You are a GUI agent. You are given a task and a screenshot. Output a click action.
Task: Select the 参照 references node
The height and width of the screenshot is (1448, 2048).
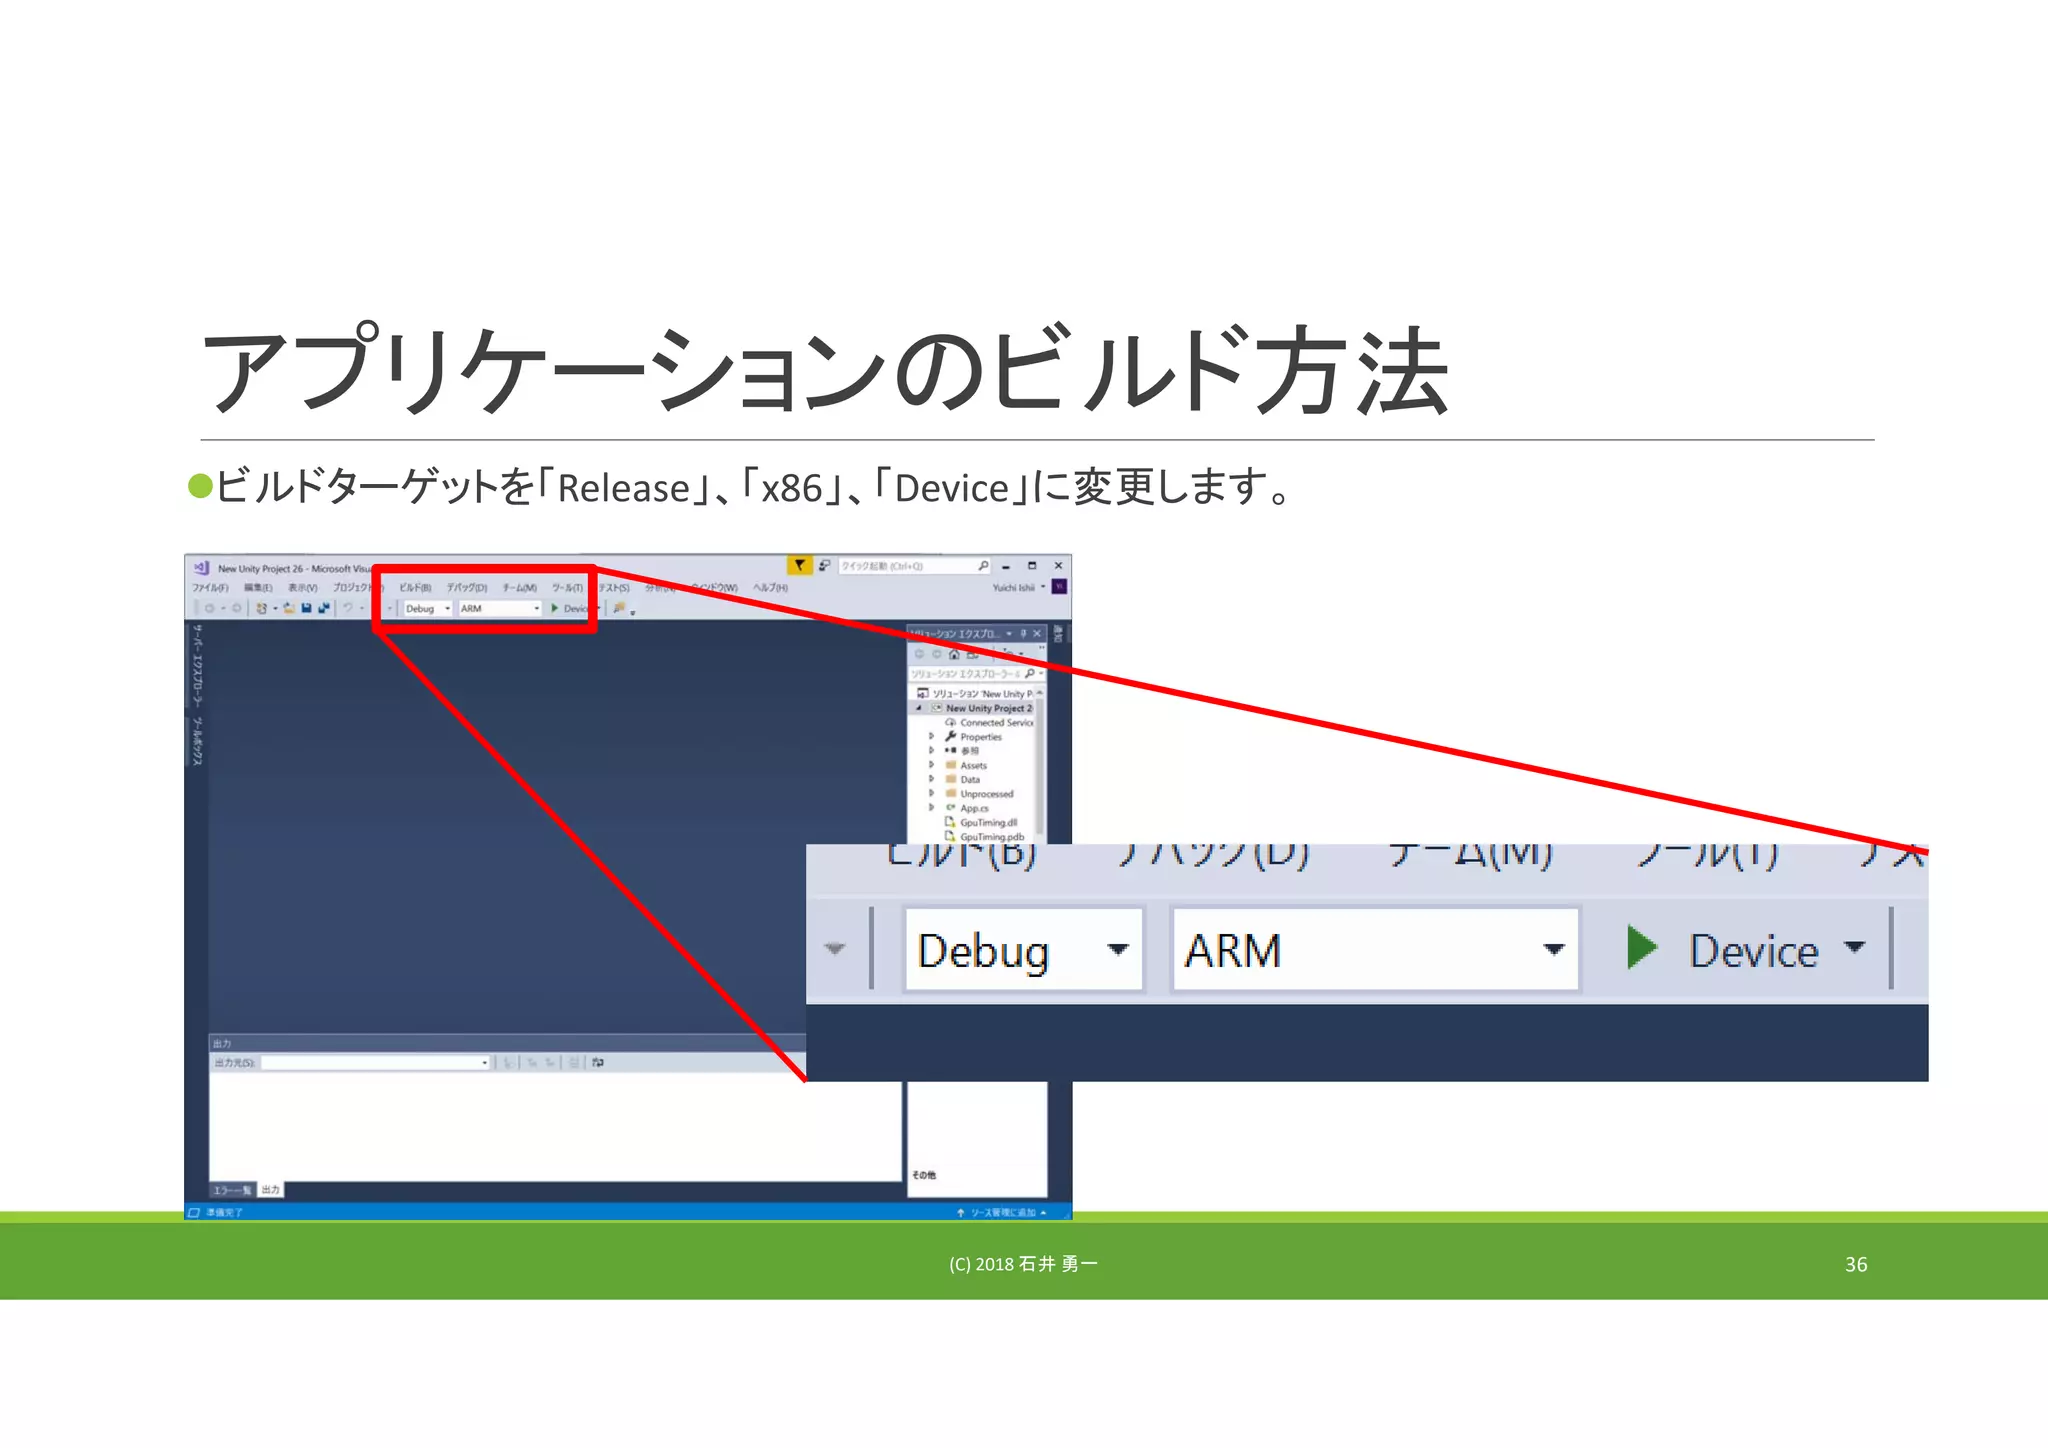coord(962,750)
